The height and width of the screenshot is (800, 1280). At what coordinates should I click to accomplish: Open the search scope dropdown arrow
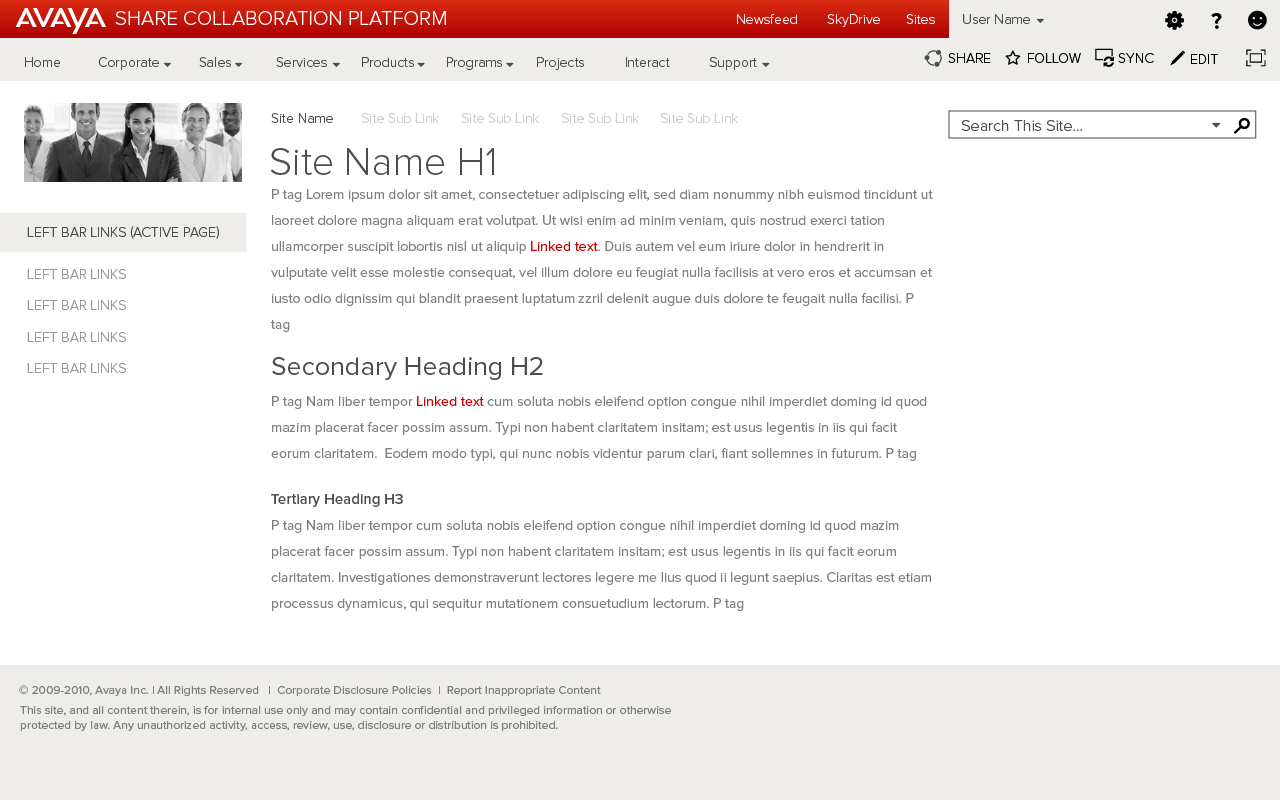(1217, 123)
